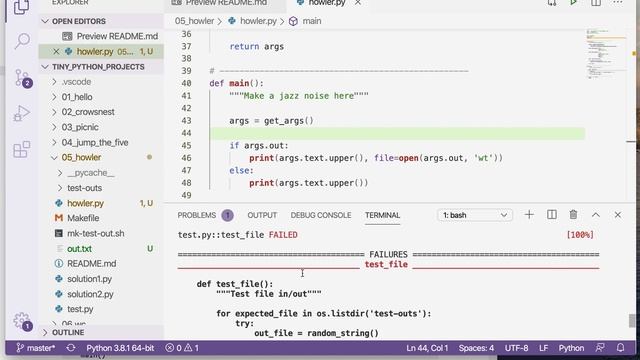Image resolution: width=640 pixels, height=360 pixels.
Task: Select Preview README.md in Open Editors
Action: coord(117,36)
